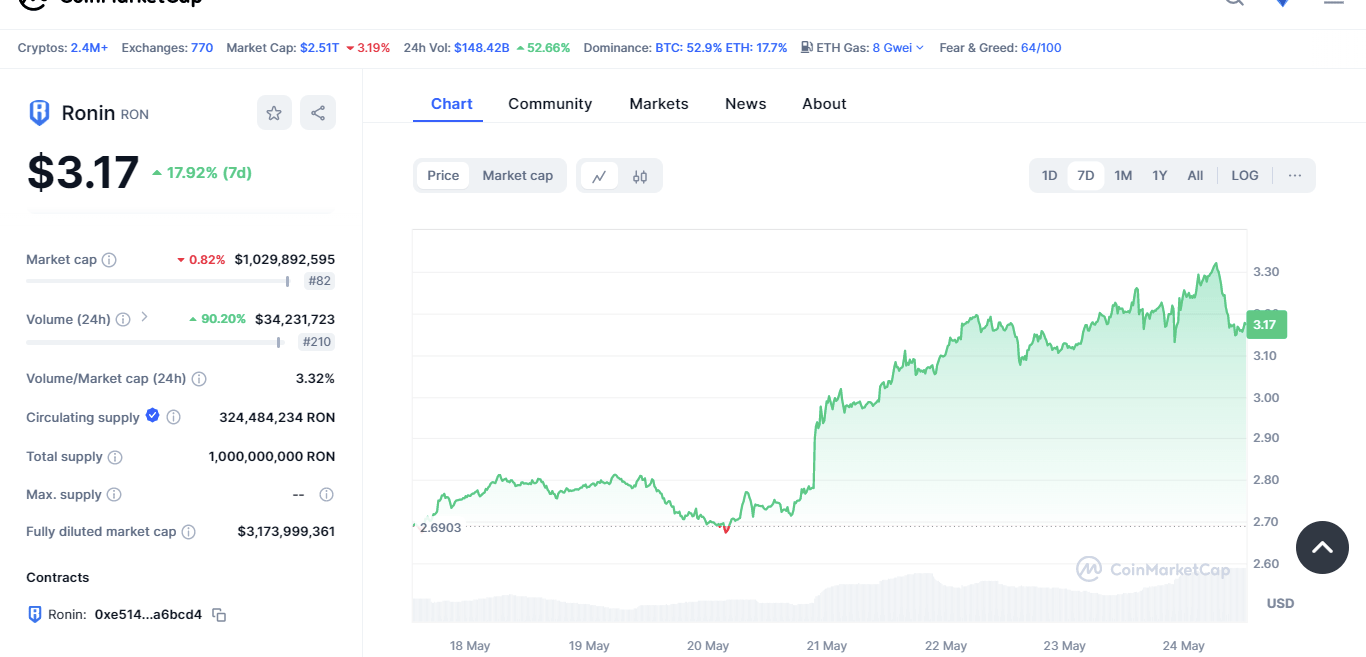Click the global Market Cap $2.51T link
Screen dimensions: 1366x657
click(319, 47)
